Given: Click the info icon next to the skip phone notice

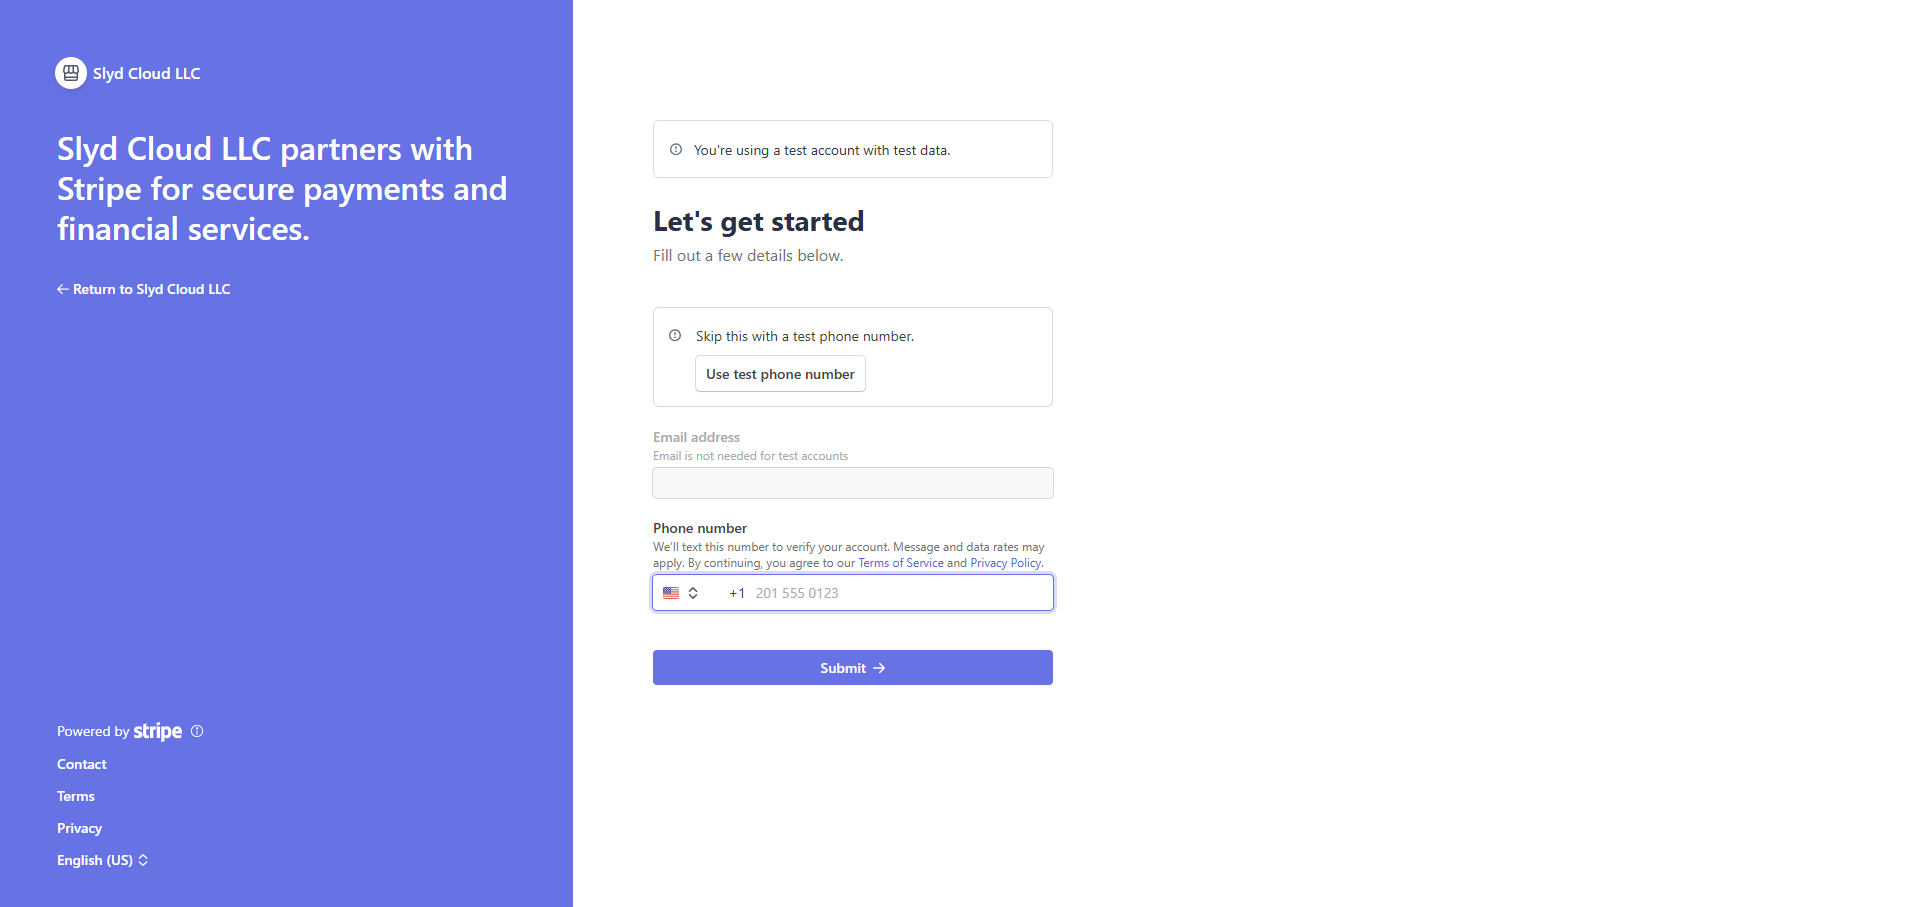Looking at the screenshot, I should (675, 336).
